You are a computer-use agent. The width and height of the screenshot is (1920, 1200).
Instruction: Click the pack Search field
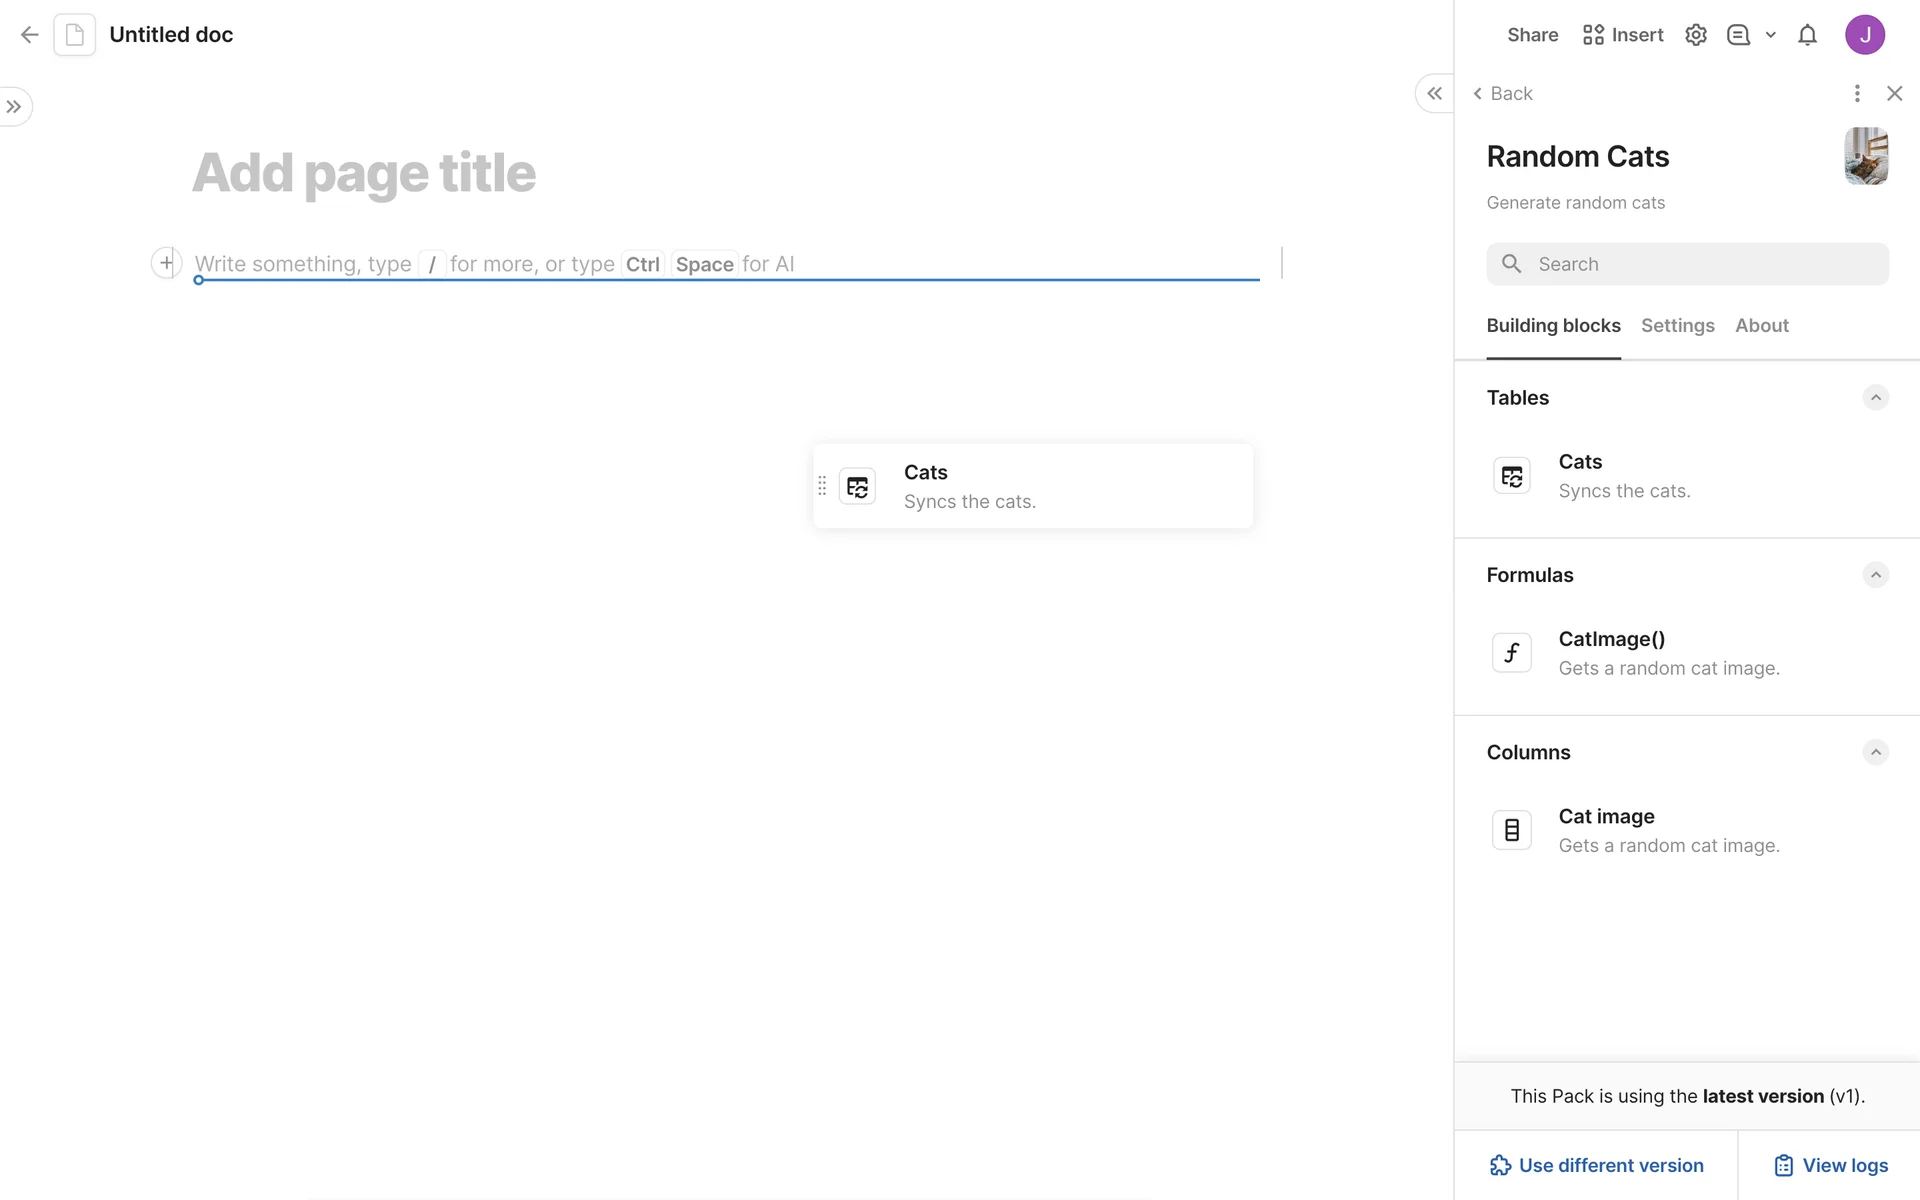(x=1687, y=264)
